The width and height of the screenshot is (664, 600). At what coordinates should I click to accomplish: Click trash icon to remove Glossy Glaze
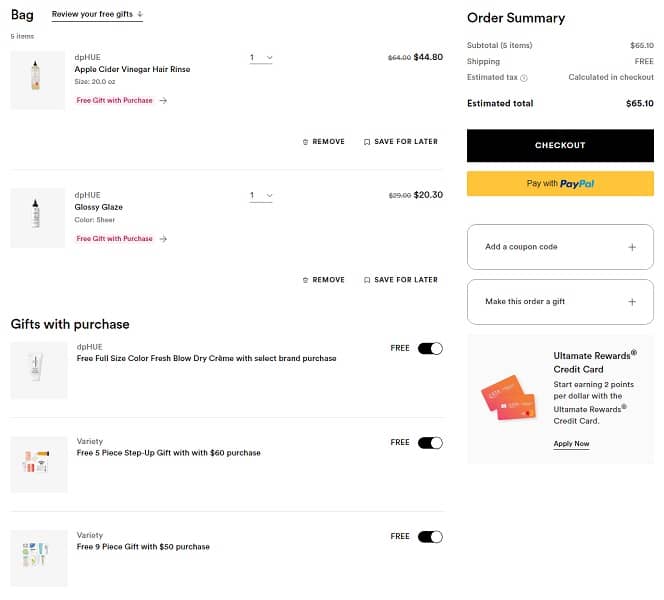tap(305, 280)
